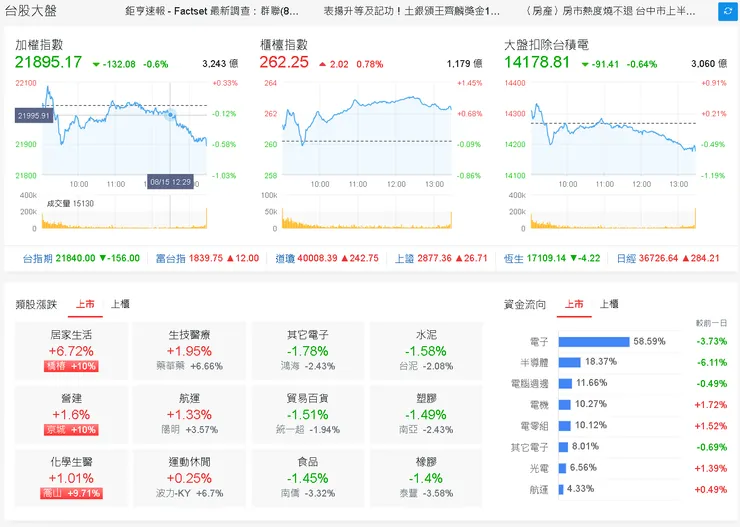Click the 食品 sector card
Viewport: 740px width, 527px height.
pos(308,478)
